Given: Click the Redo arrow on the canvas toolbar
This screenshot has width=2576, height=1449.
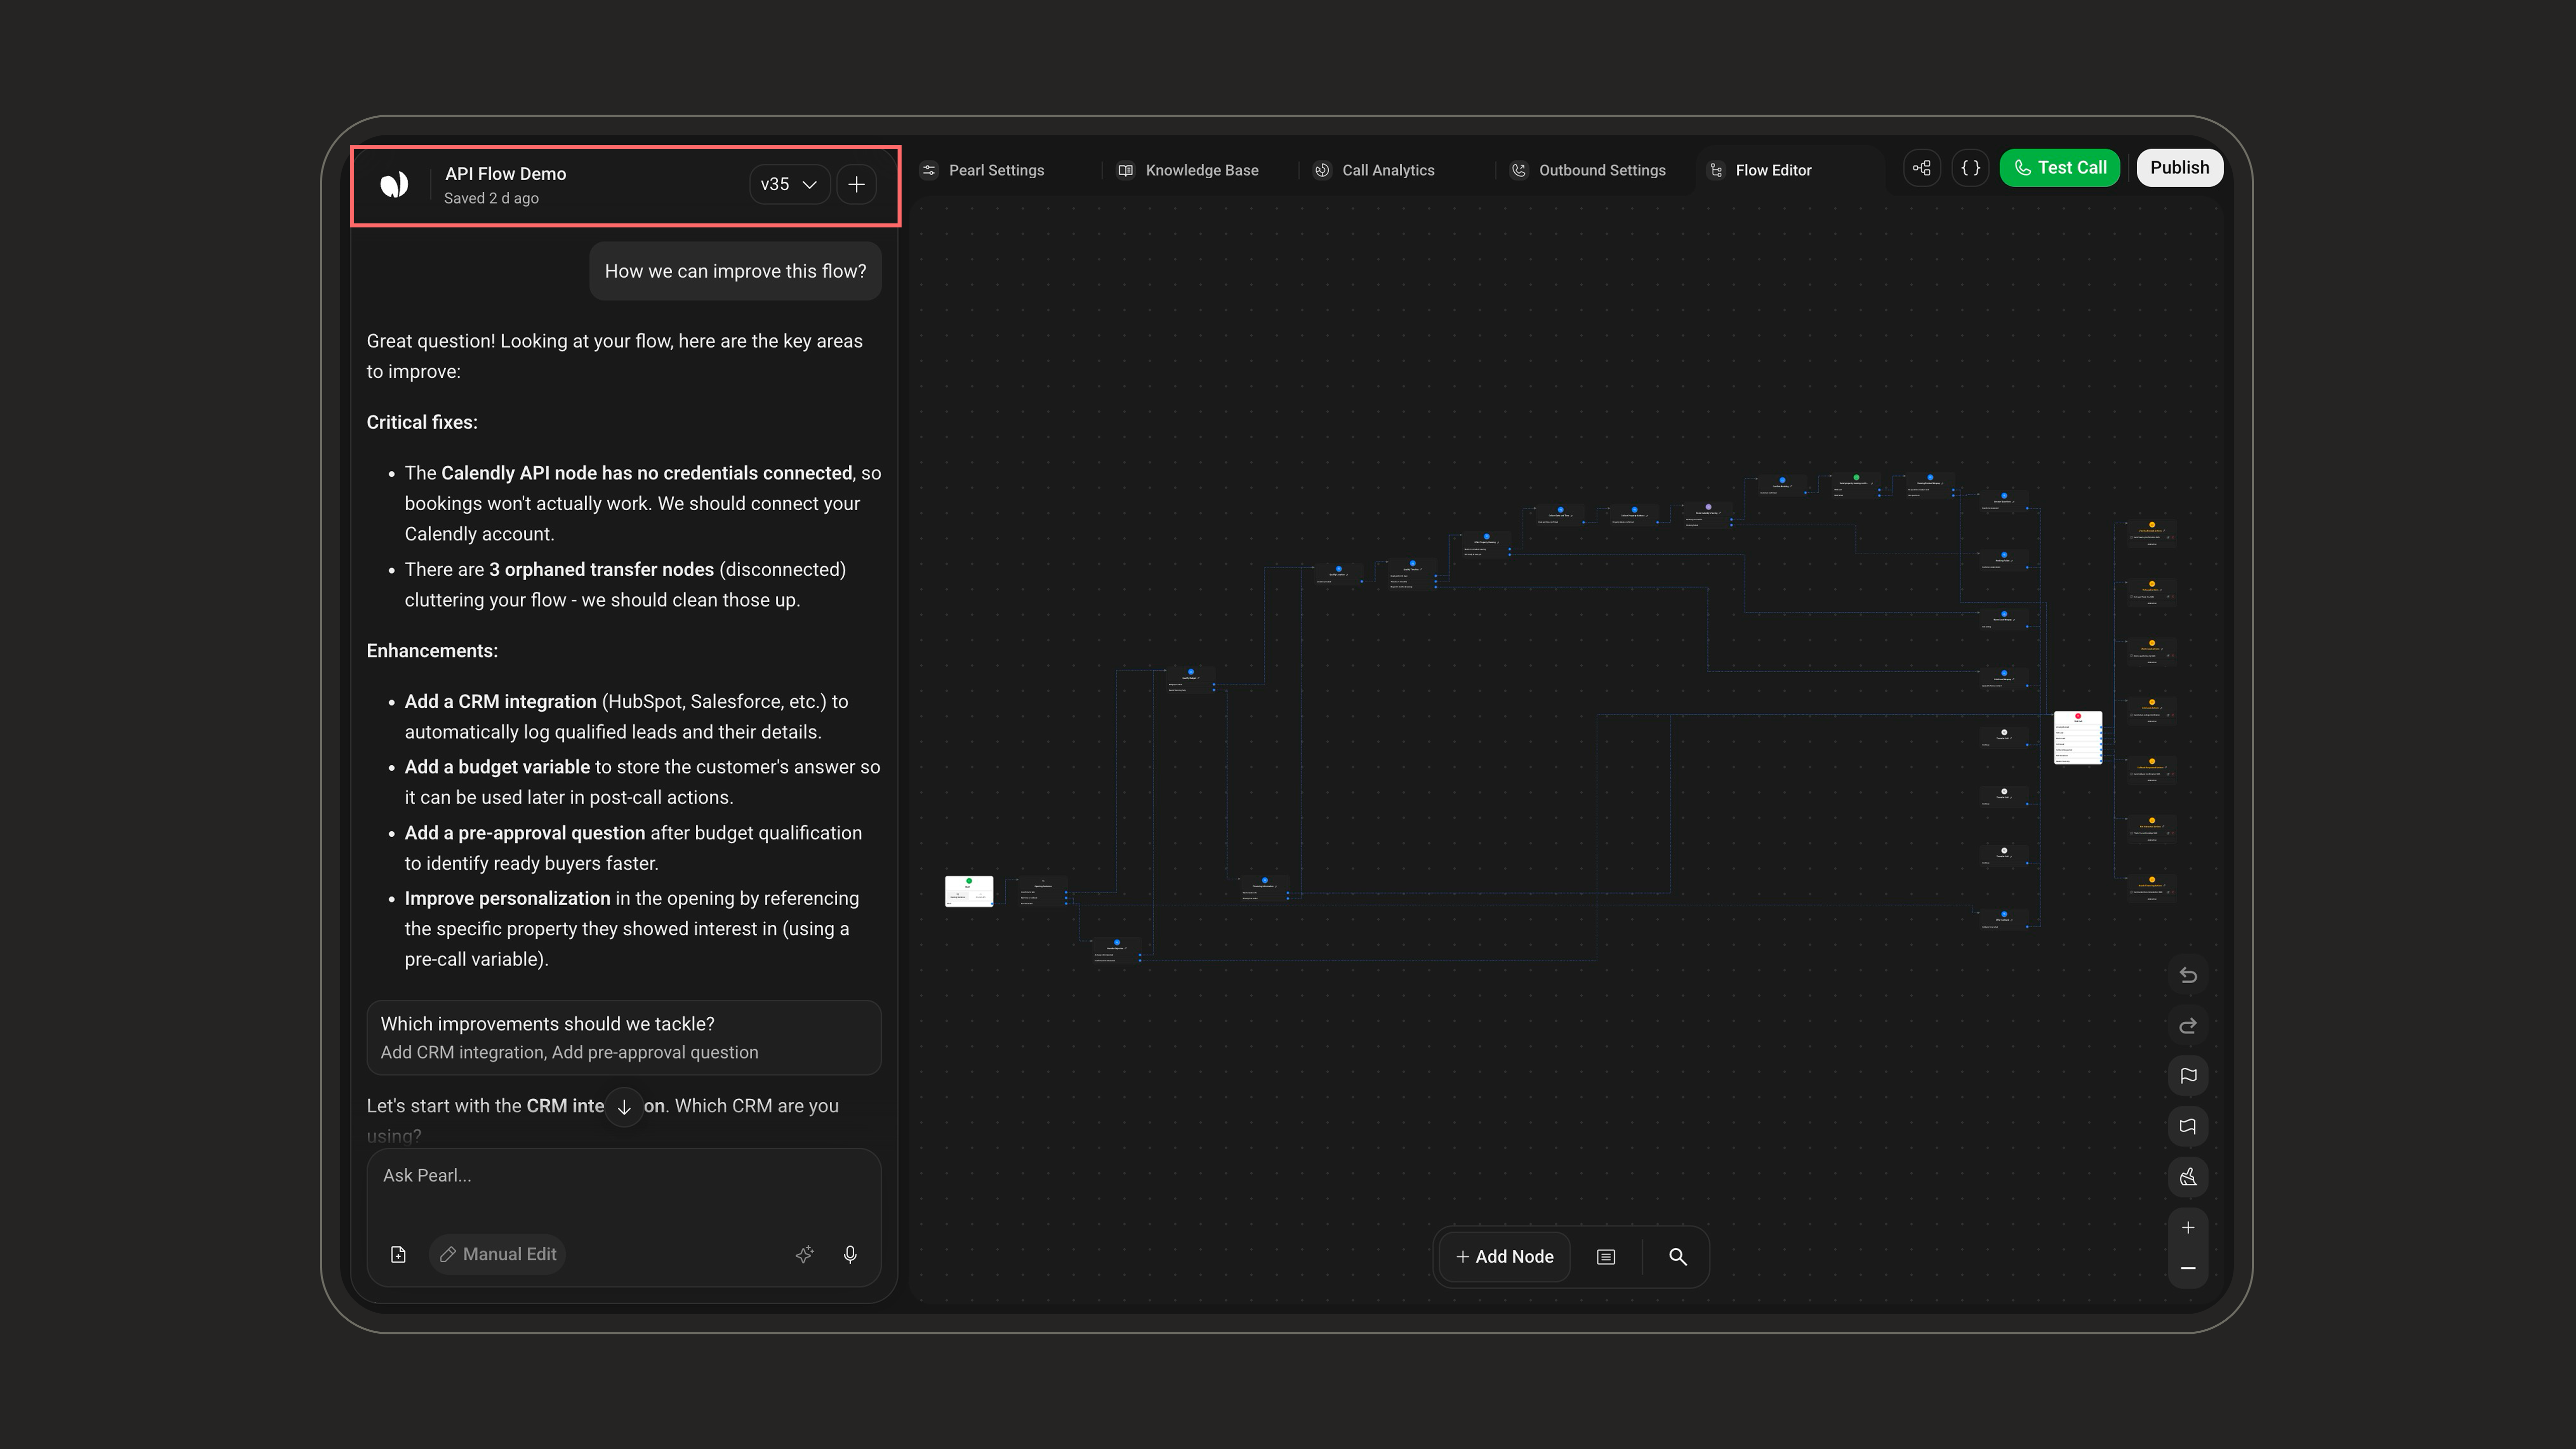Looking at the screenshot, I should pyautogui.click(x=2188, y=1026).
